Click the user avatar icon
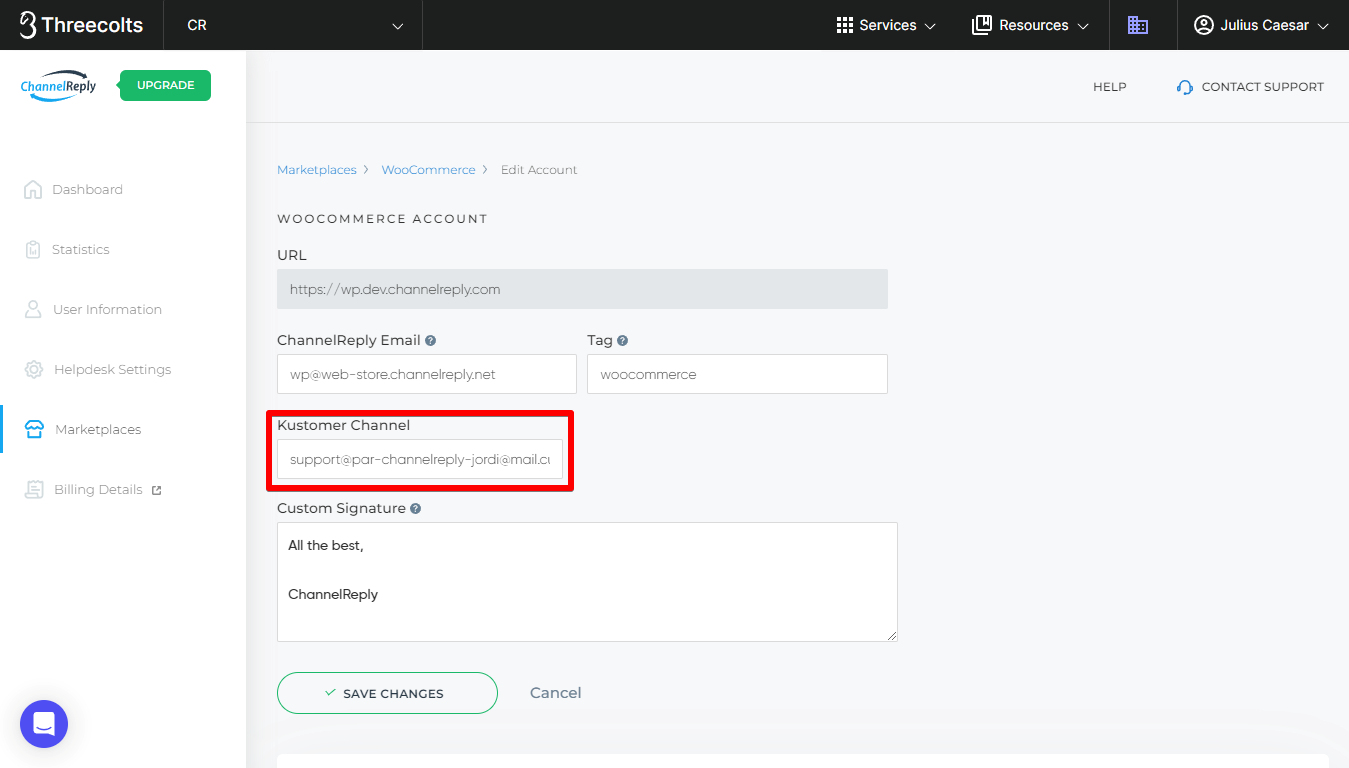The height and width of the screenshot is (768, 1349). click(1203, 25)
